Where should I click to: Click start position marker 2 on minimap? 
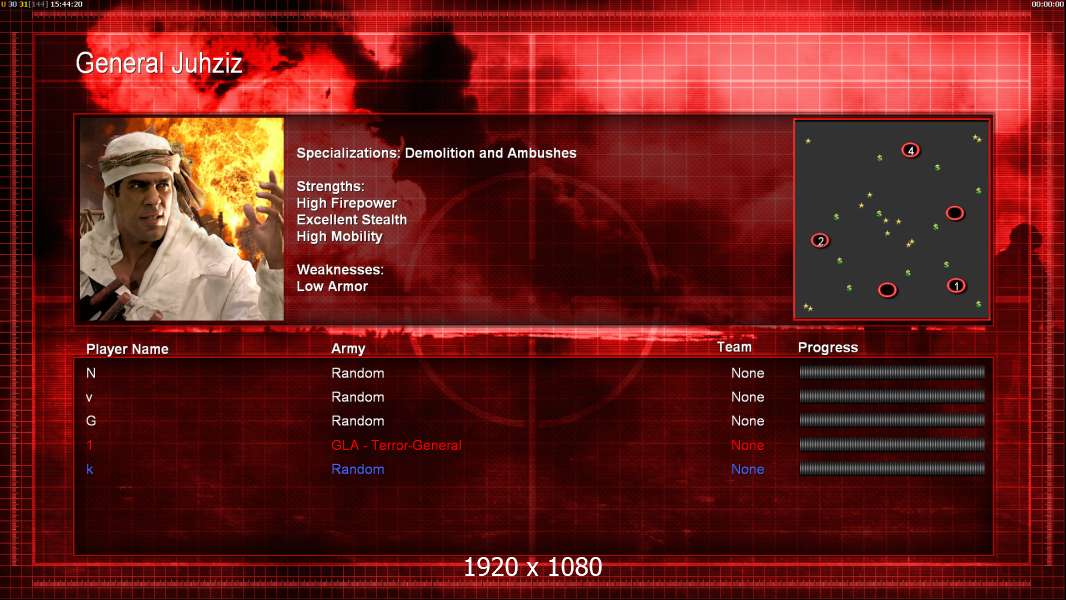click(820, 241)
